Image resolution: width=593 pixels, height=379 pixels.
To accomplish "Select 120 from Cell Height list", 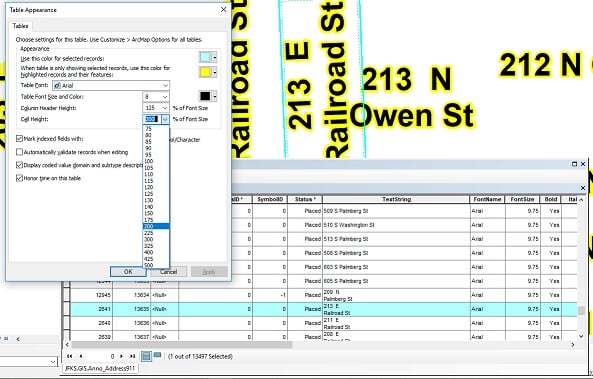I will 156,187.
